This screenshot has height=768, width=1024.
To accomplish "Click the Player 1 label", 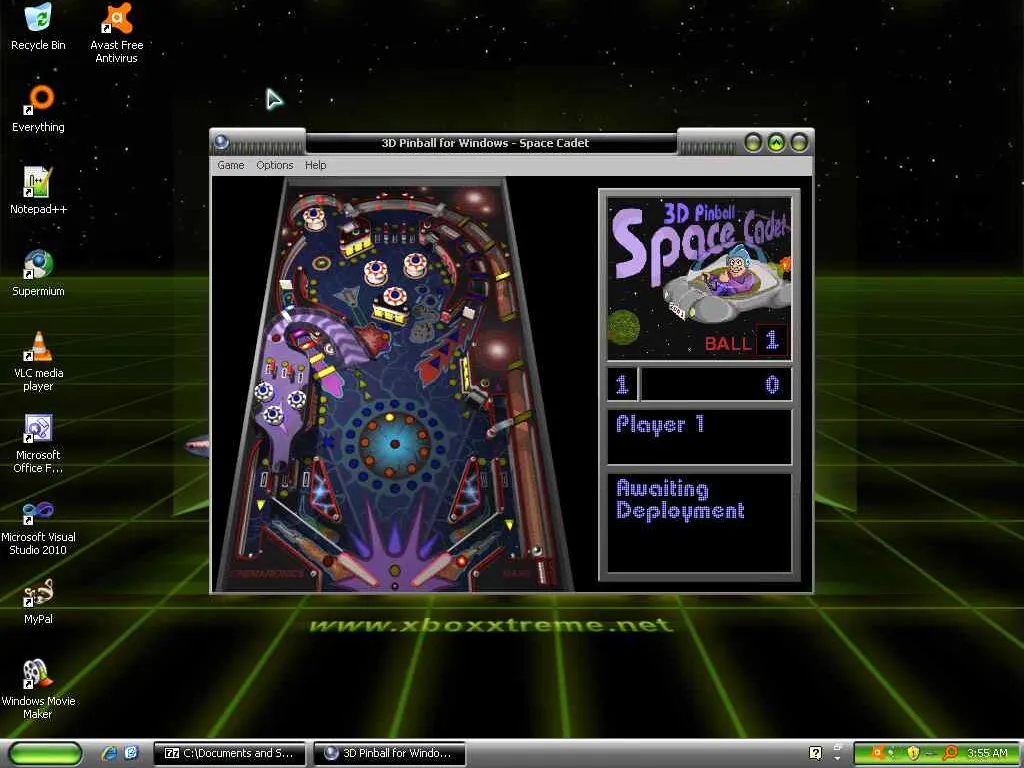I will pos(660,425).
